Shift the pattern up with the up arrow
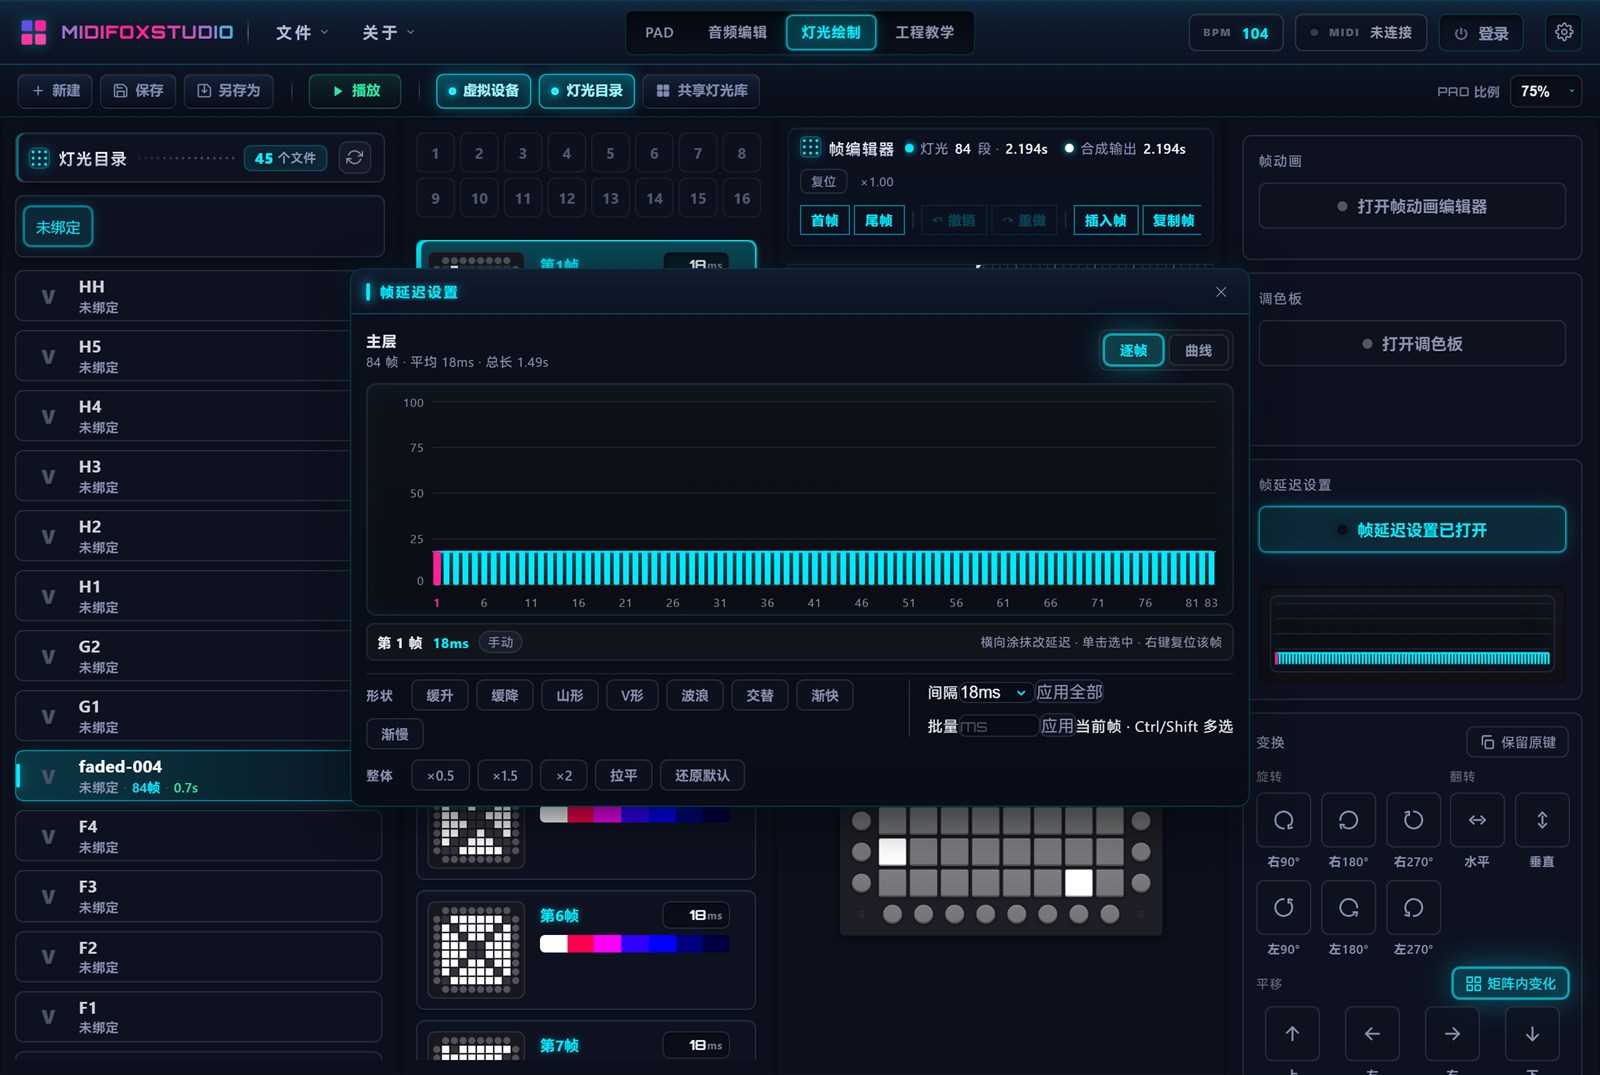Screen dimensions: 1600x1075 pos(1292,1034)
